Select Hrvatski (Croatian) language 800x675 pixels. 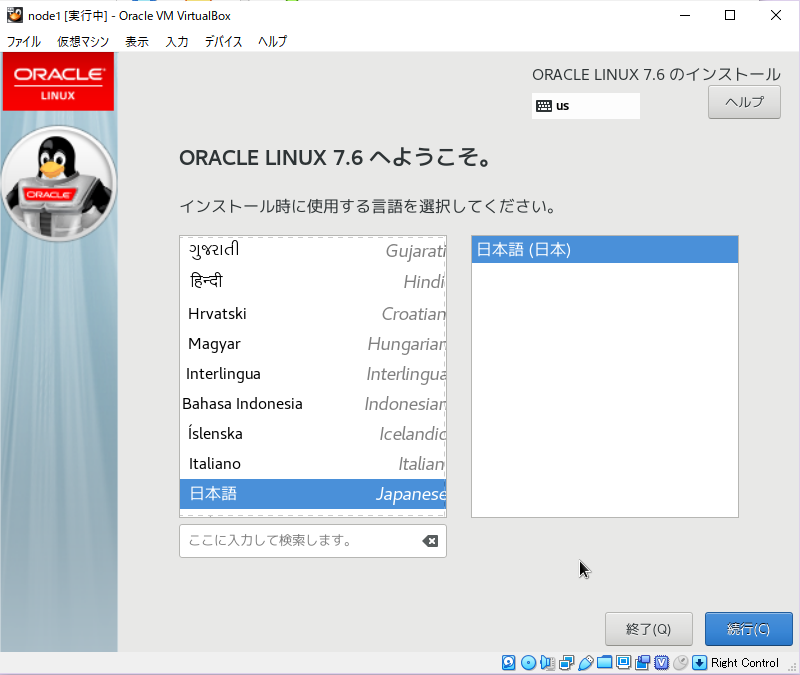[313, 314]
